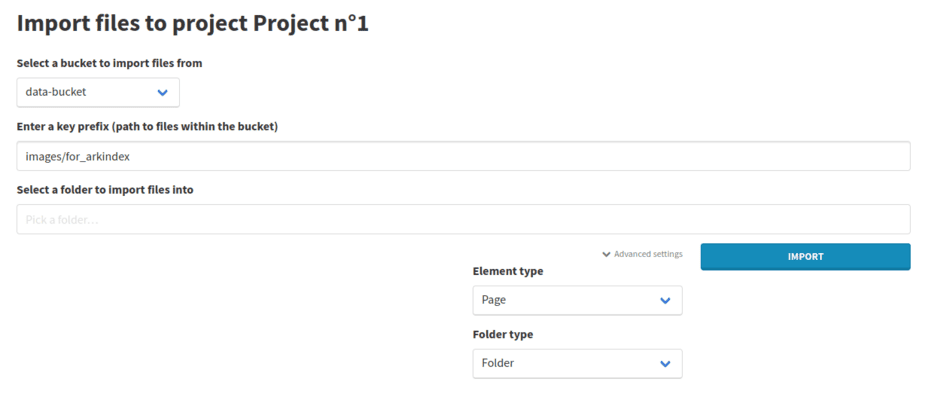The width and height of the screenshot is (928, 394).
Task: Click the 'Folder' value text in selector
Action: (498, 363)
